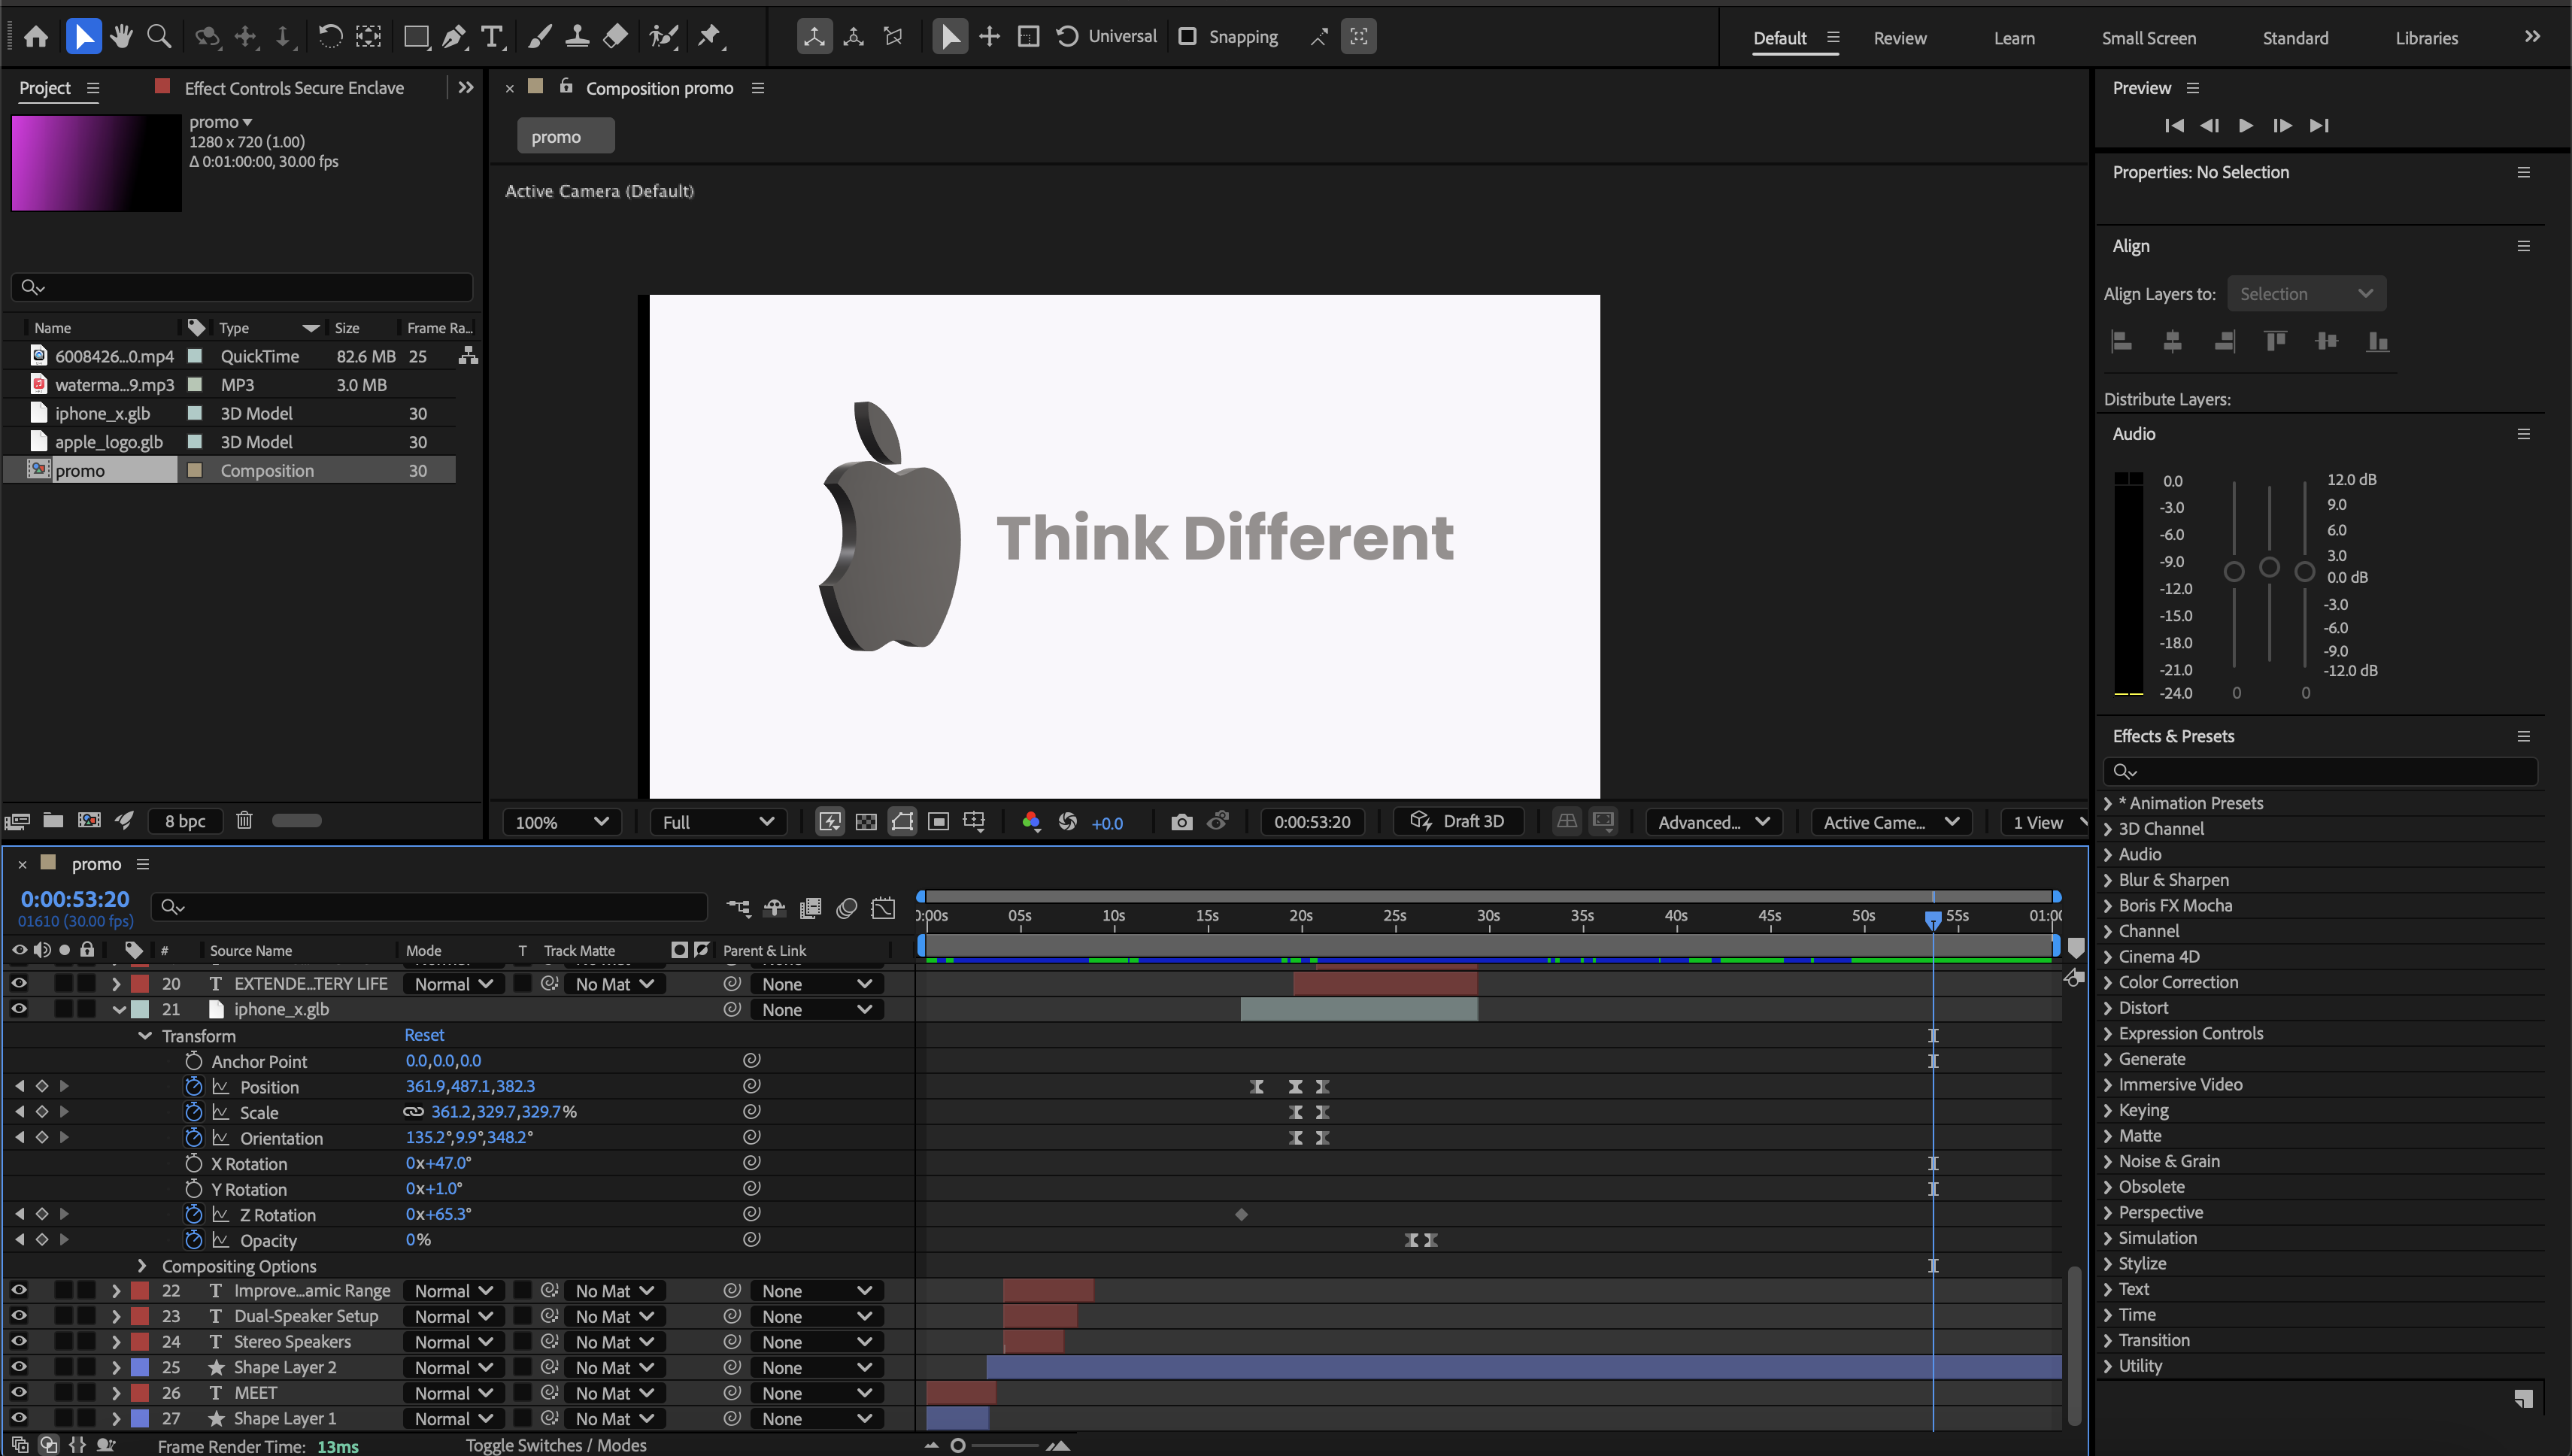Viewport: 2572px width, 1456px height.
Task: Open the Effect Controls Secure Enclave tab
Action: tap(293, 88)
